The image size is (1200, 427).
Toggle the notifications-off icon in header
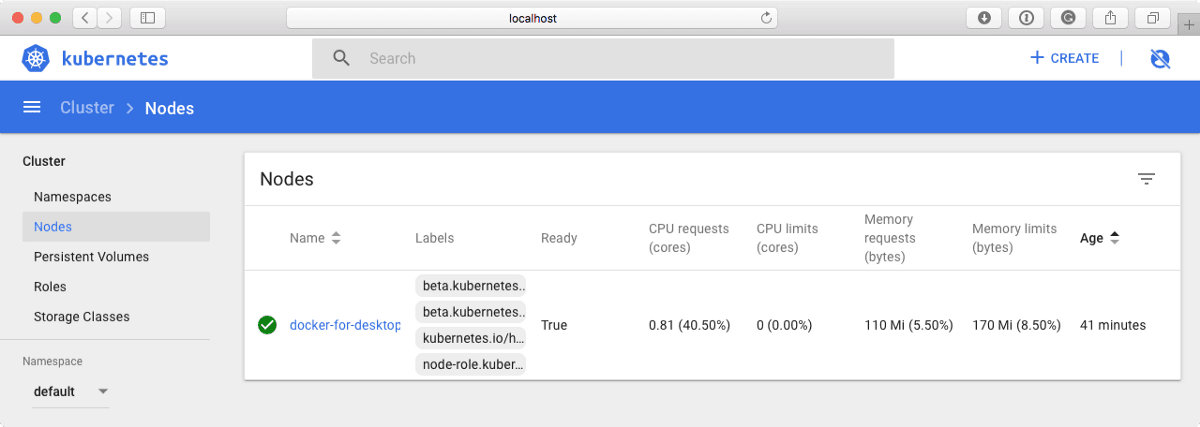click(1160, 59)
